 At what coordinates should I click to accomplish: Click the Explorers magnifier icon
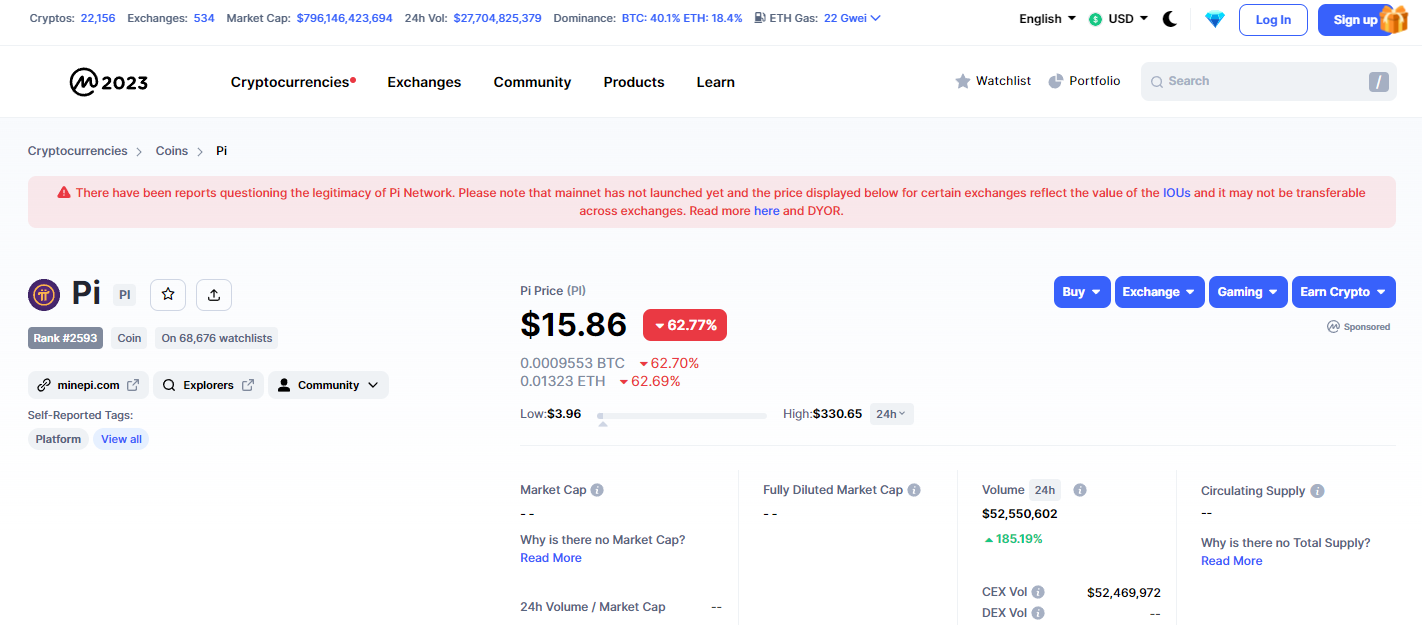[169, 385]
